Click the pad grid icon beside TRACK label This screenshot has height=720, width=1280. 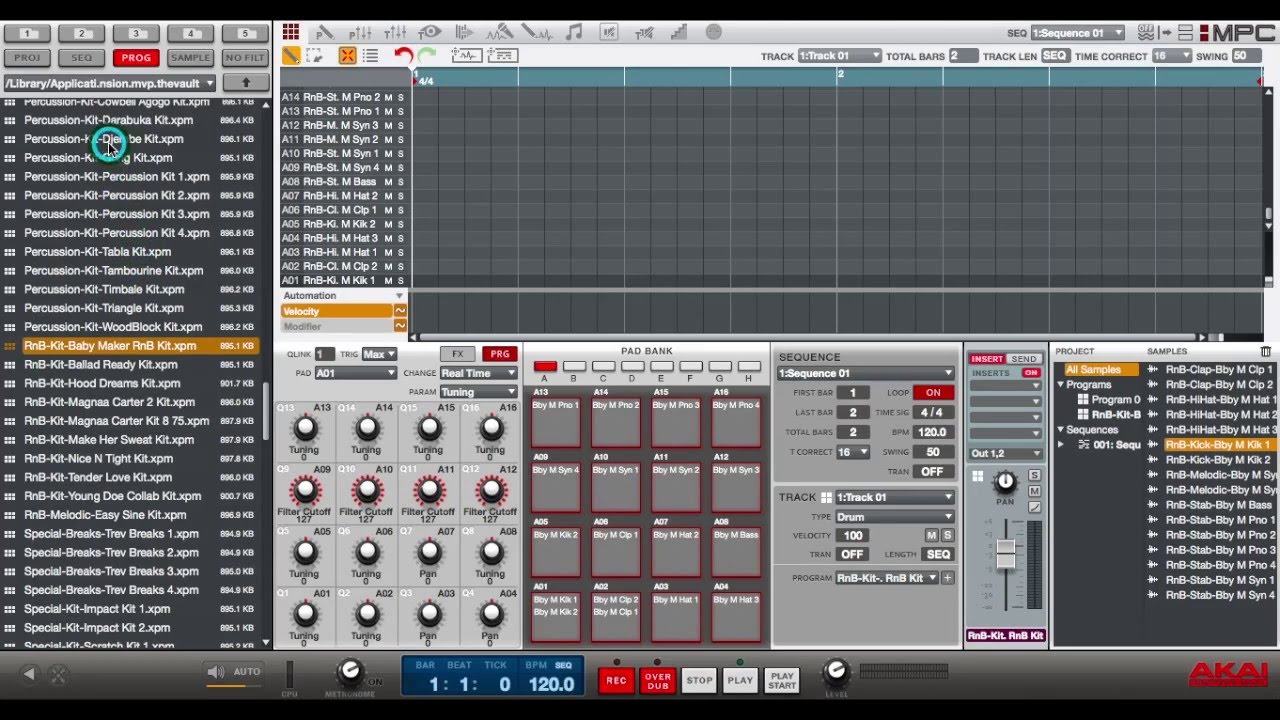[x=826, y=497]
